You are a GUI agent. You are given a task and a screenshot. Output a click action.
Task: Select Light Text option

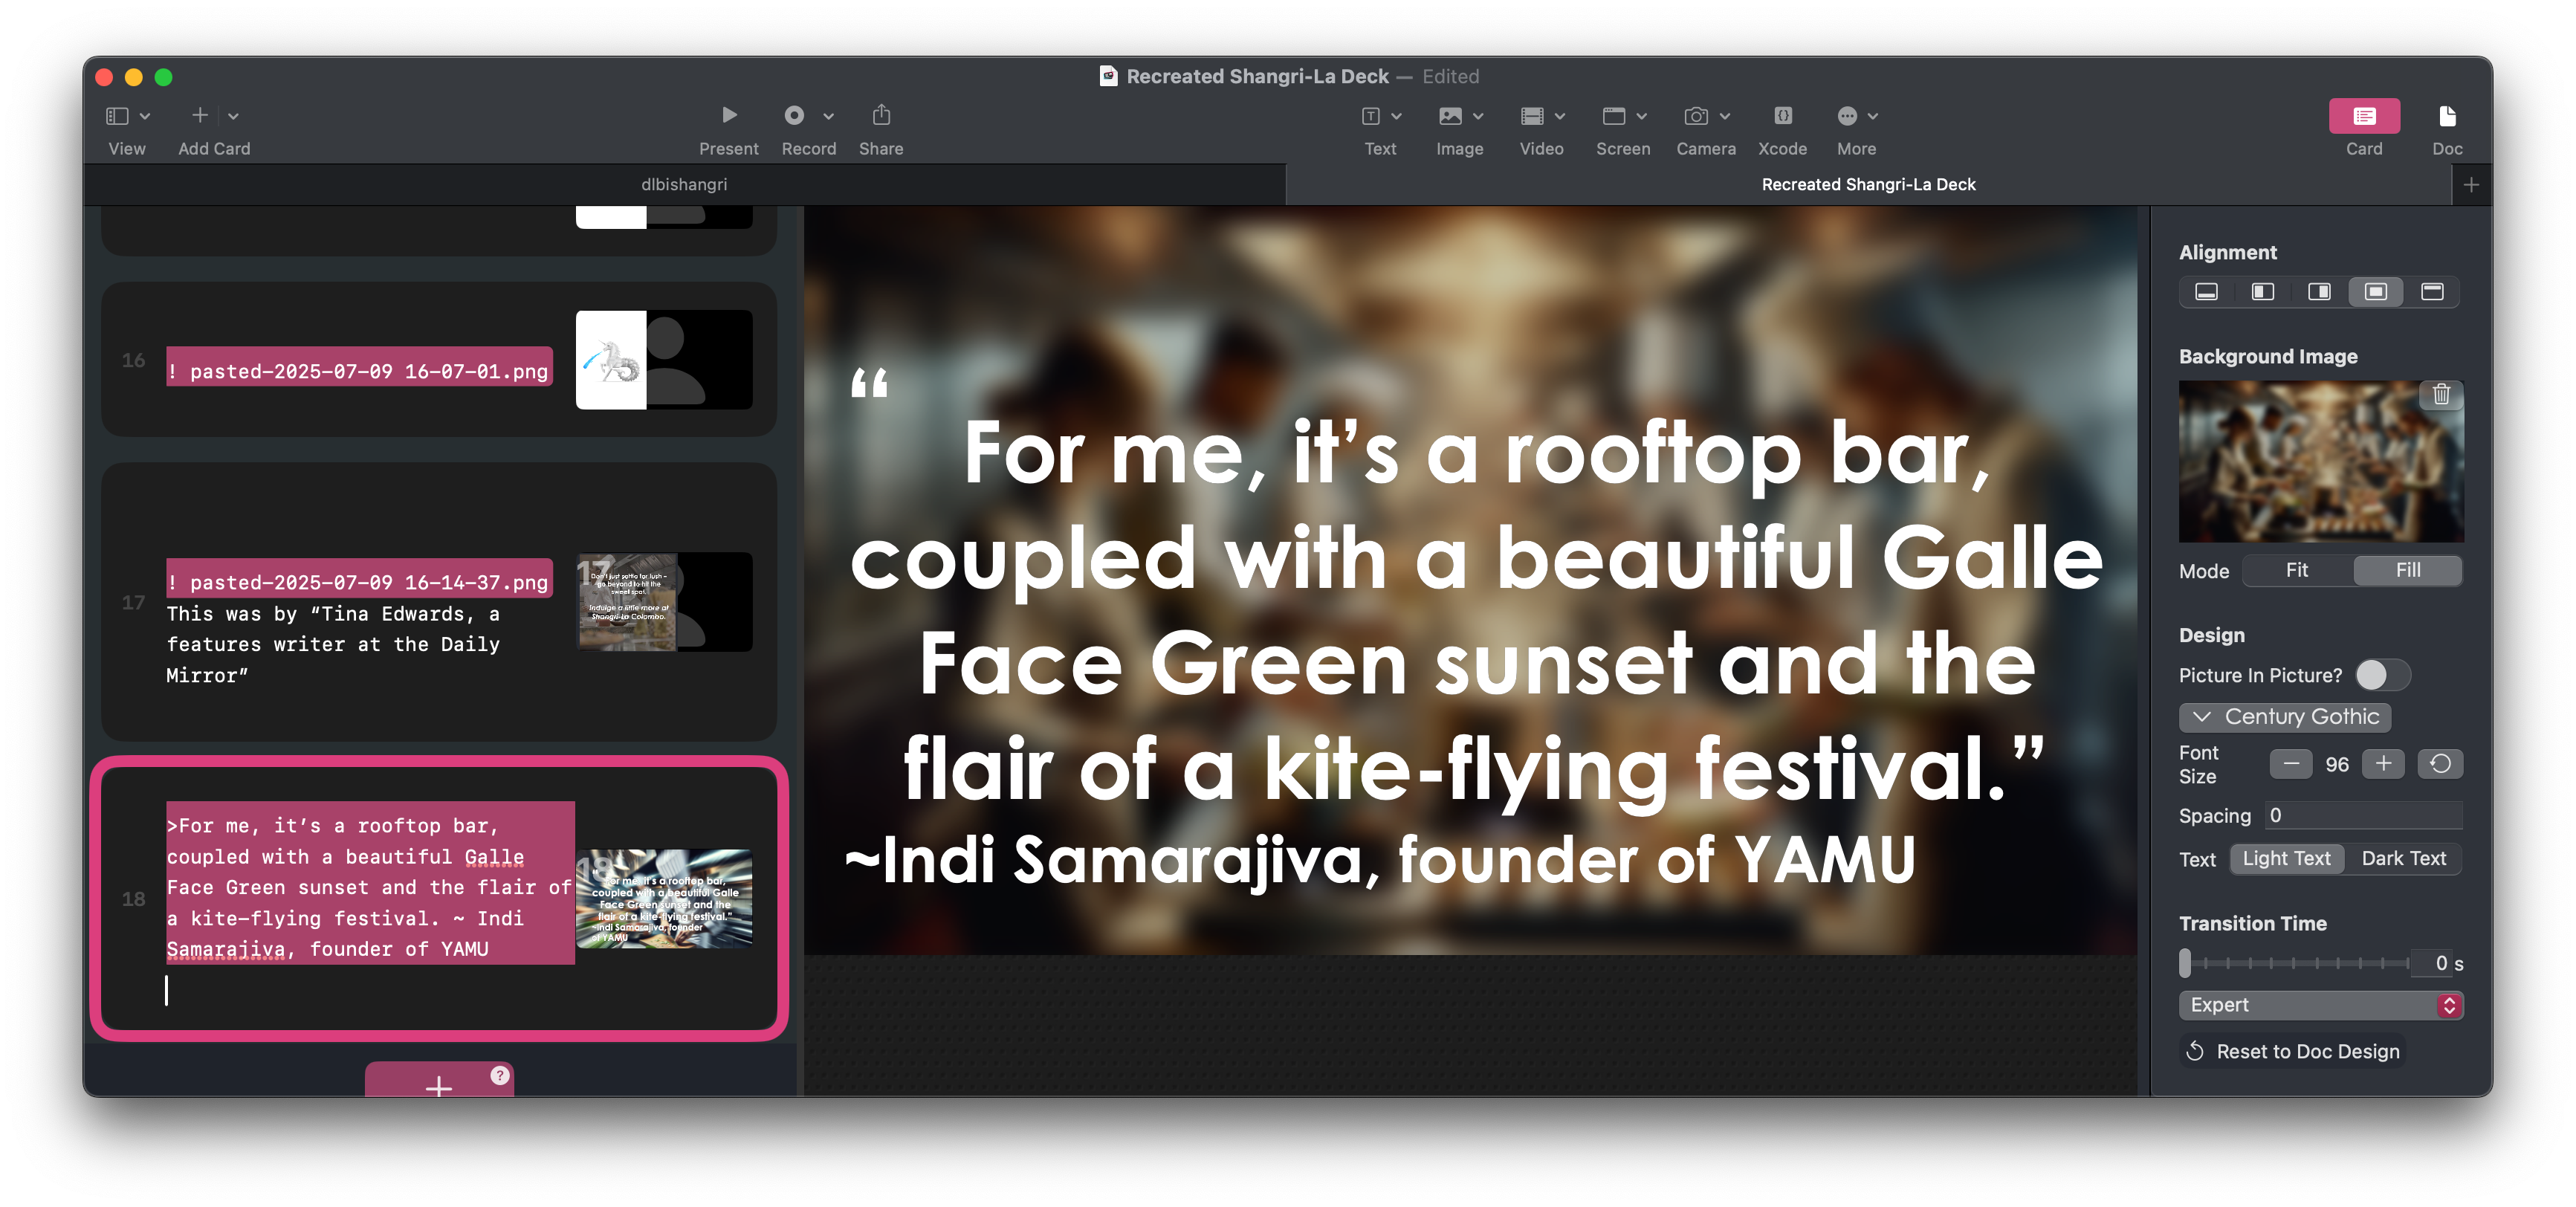[2287, 859]
